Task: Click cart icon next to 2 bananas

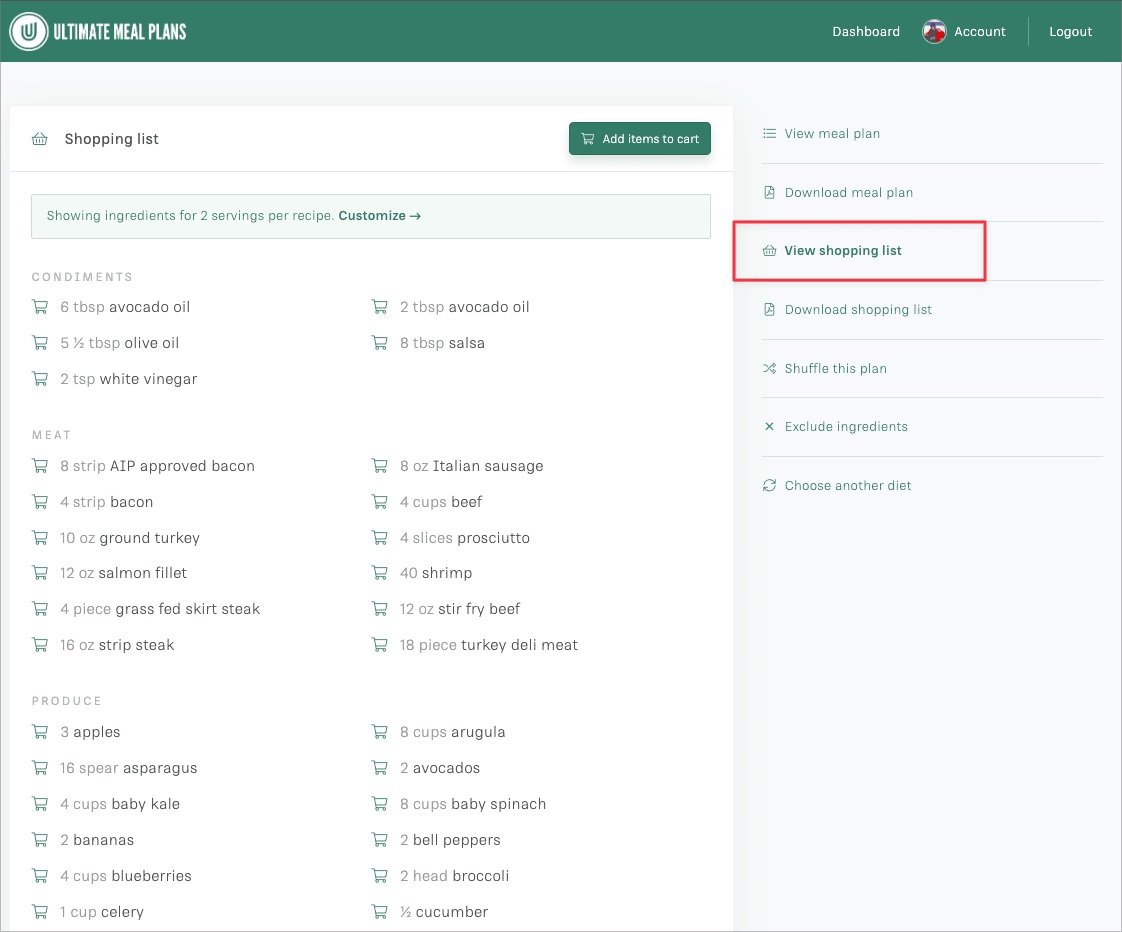Action: pyautogui.click(x=40, y=840)
